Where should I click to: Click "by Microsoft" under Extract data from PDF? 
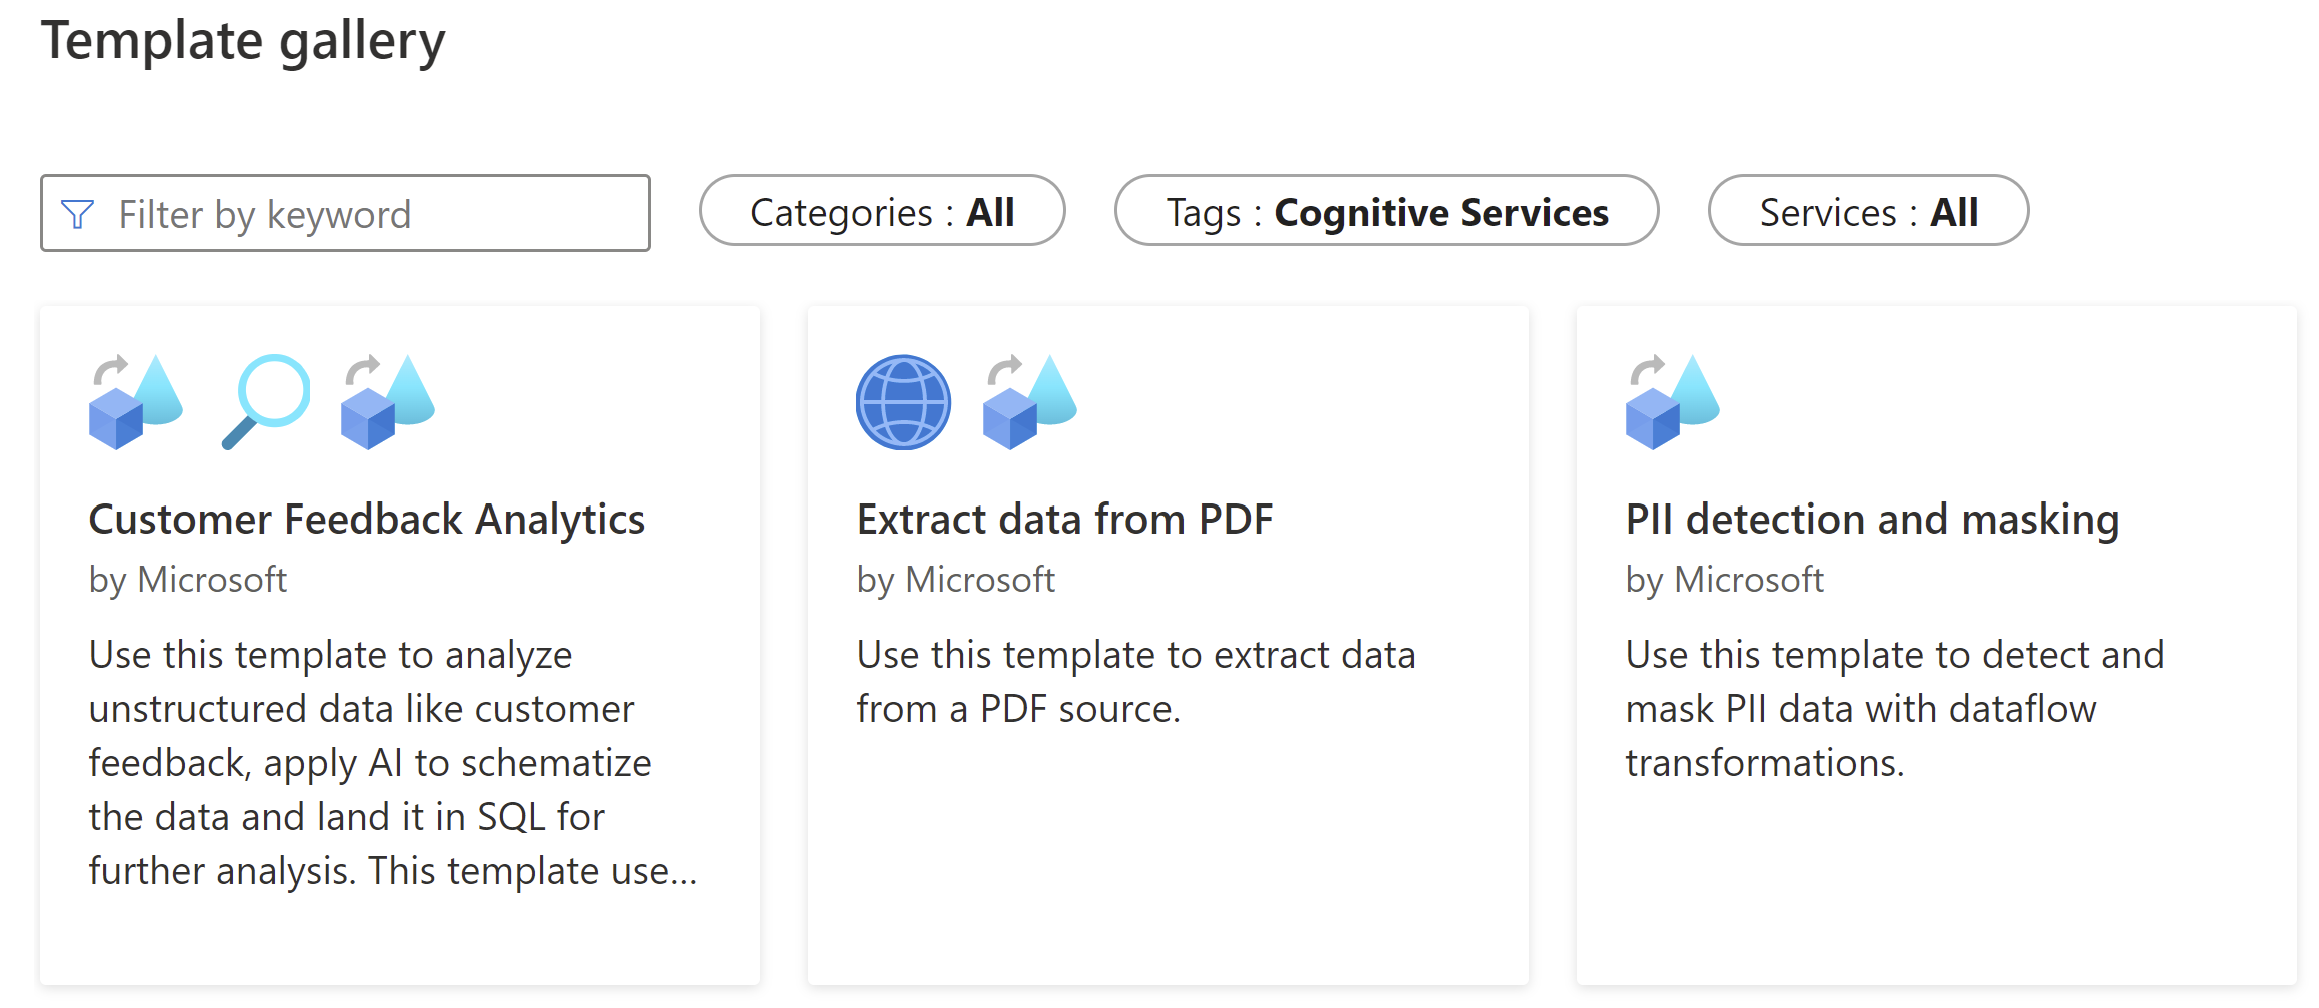click(956, 580)
